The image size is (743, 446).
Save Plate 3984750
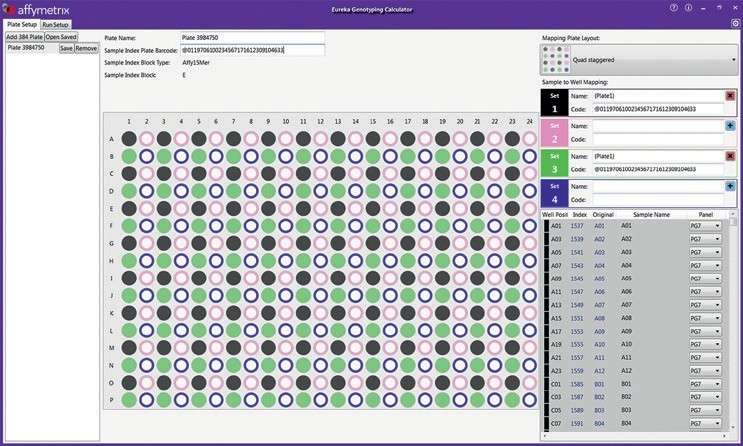pyautogui.click(x=66, y=48)
